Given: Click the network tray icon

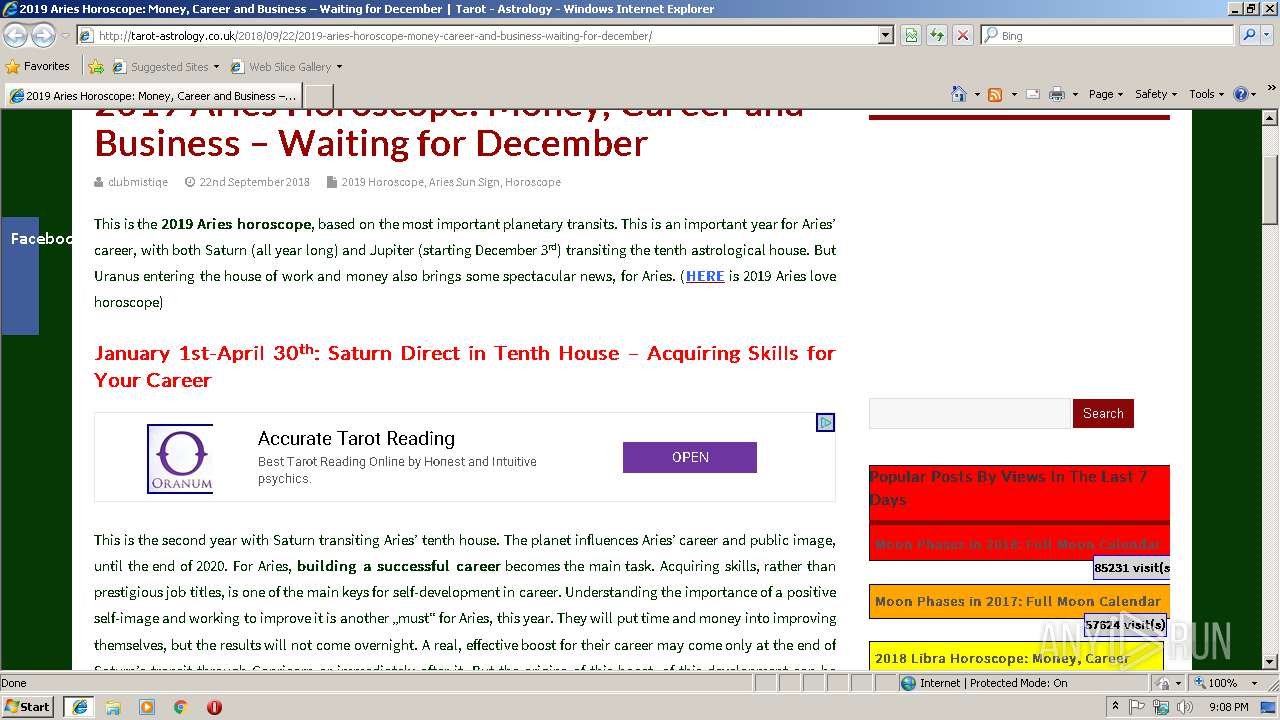Looking at the screenshot, I should [x=1161, y=706].
